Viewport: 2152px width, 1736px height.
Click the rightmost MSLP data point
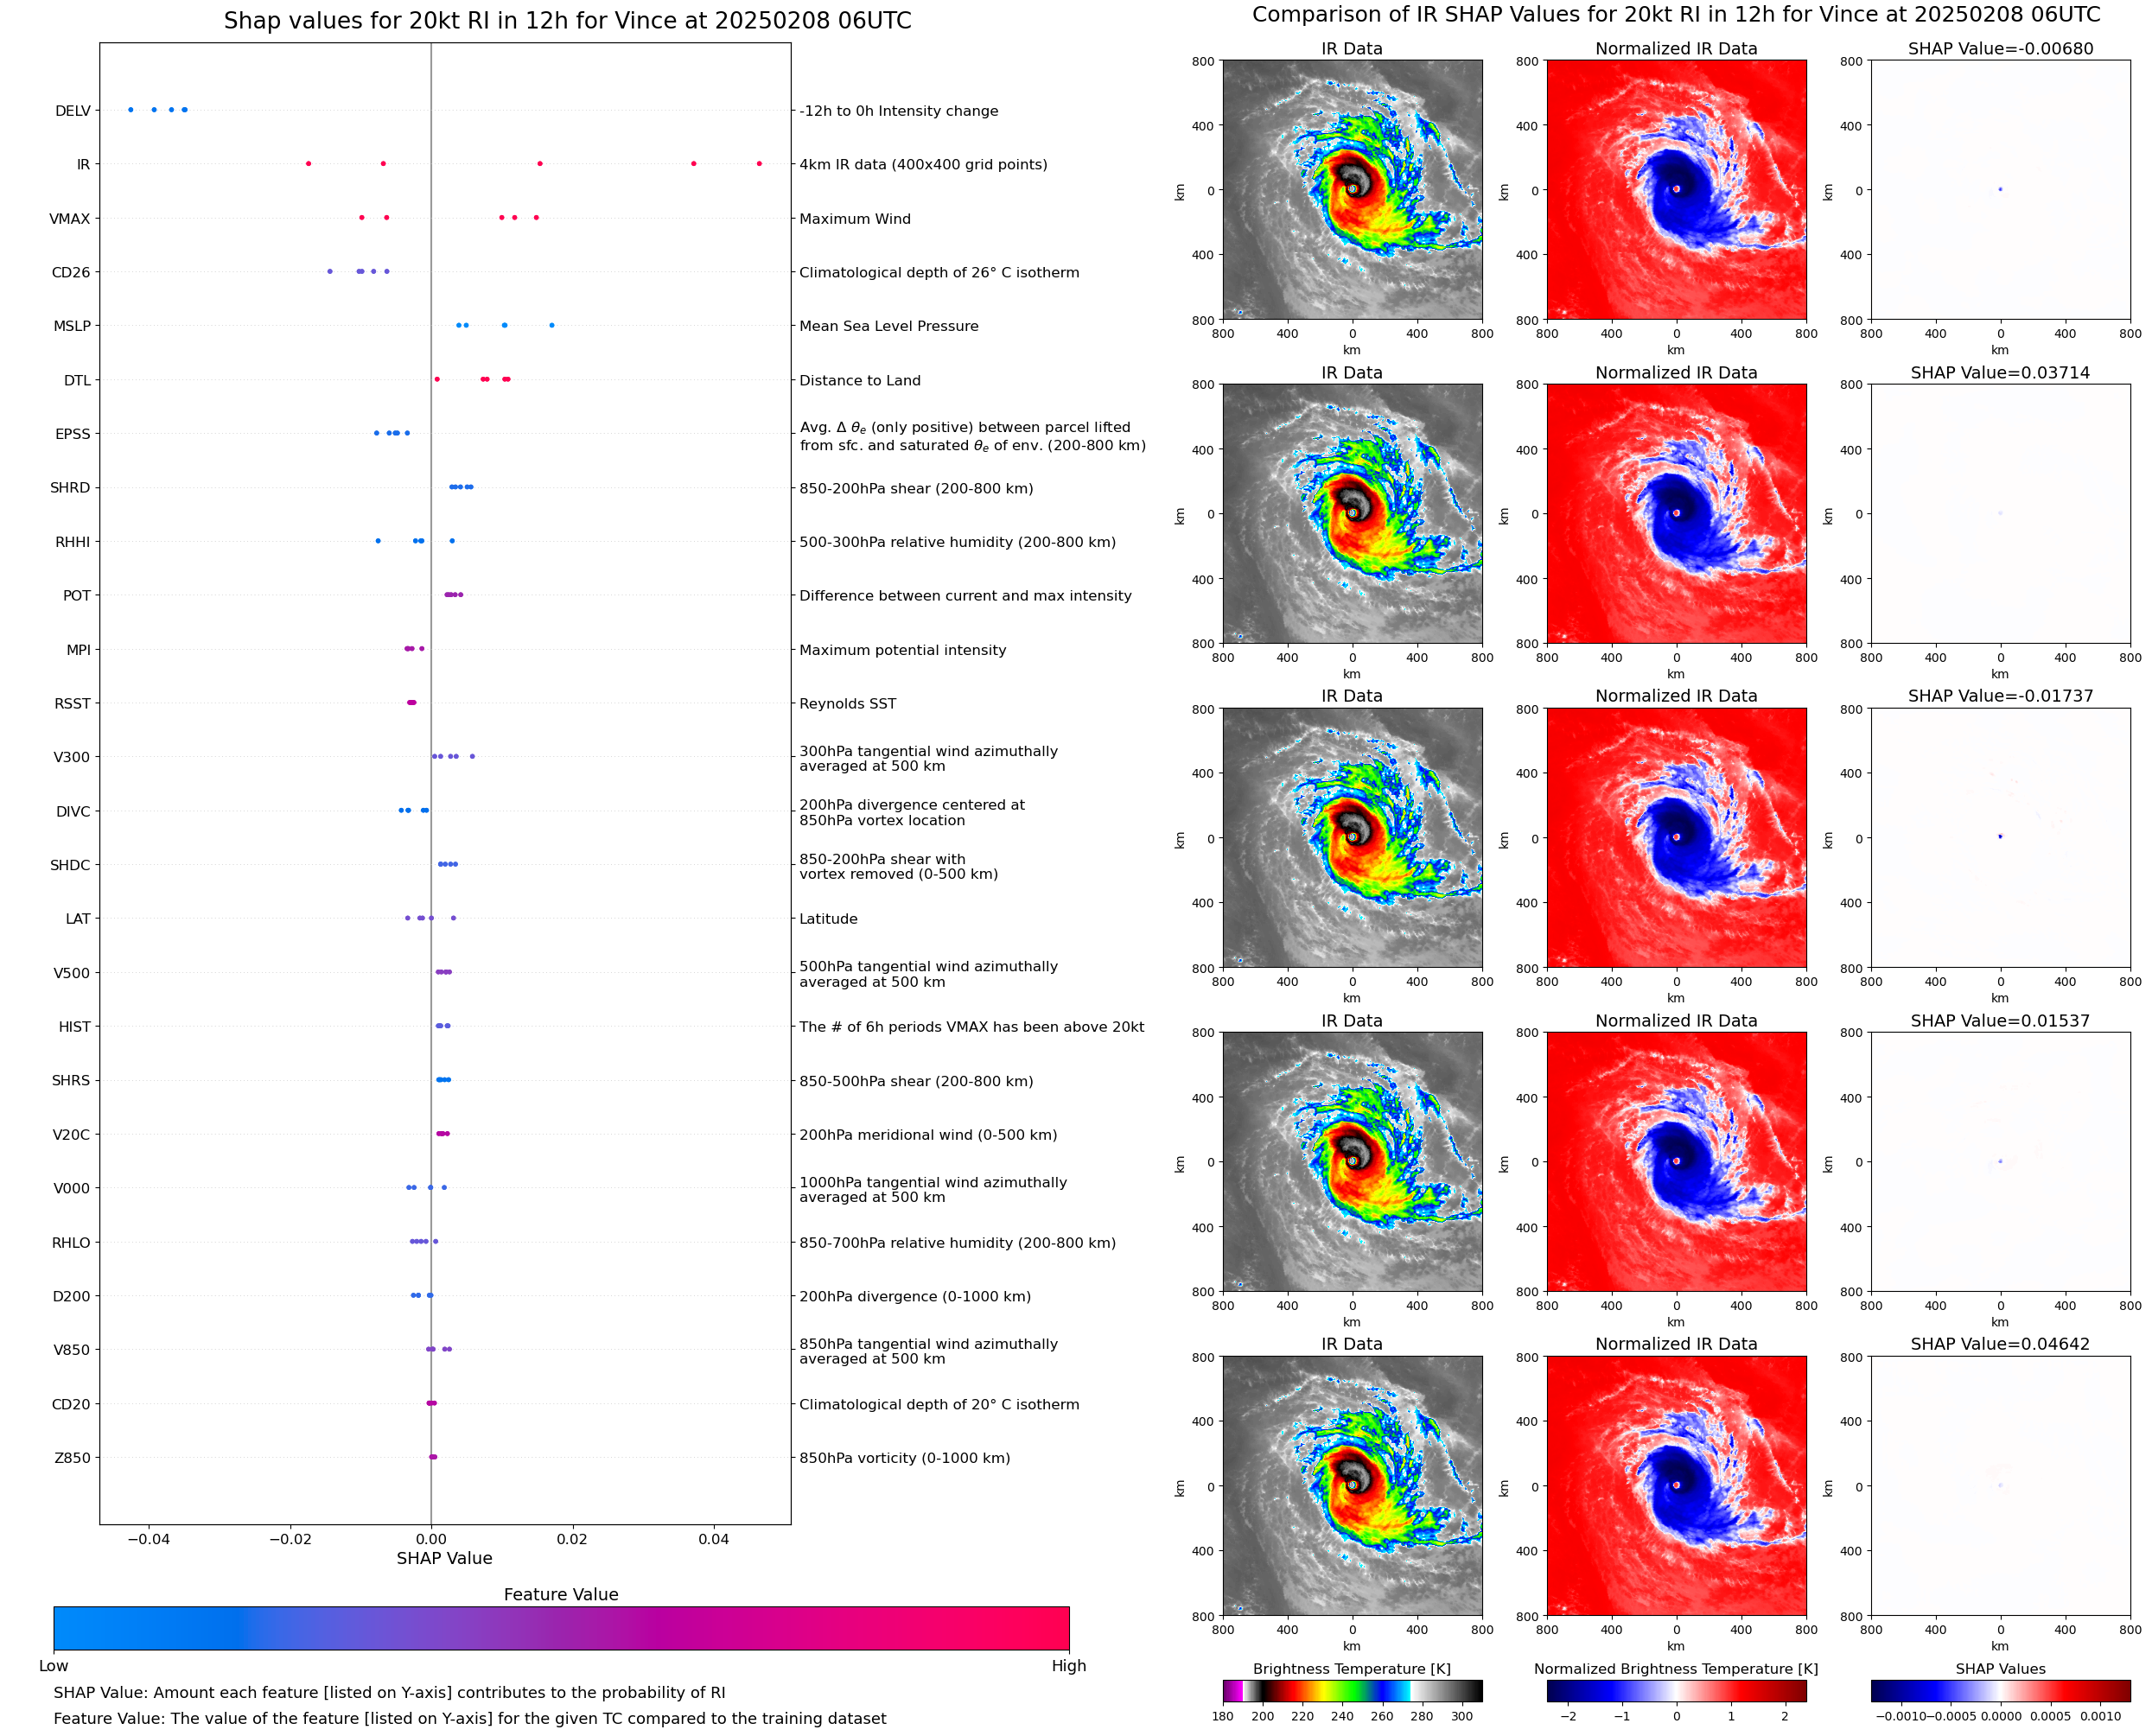[552, 325]
